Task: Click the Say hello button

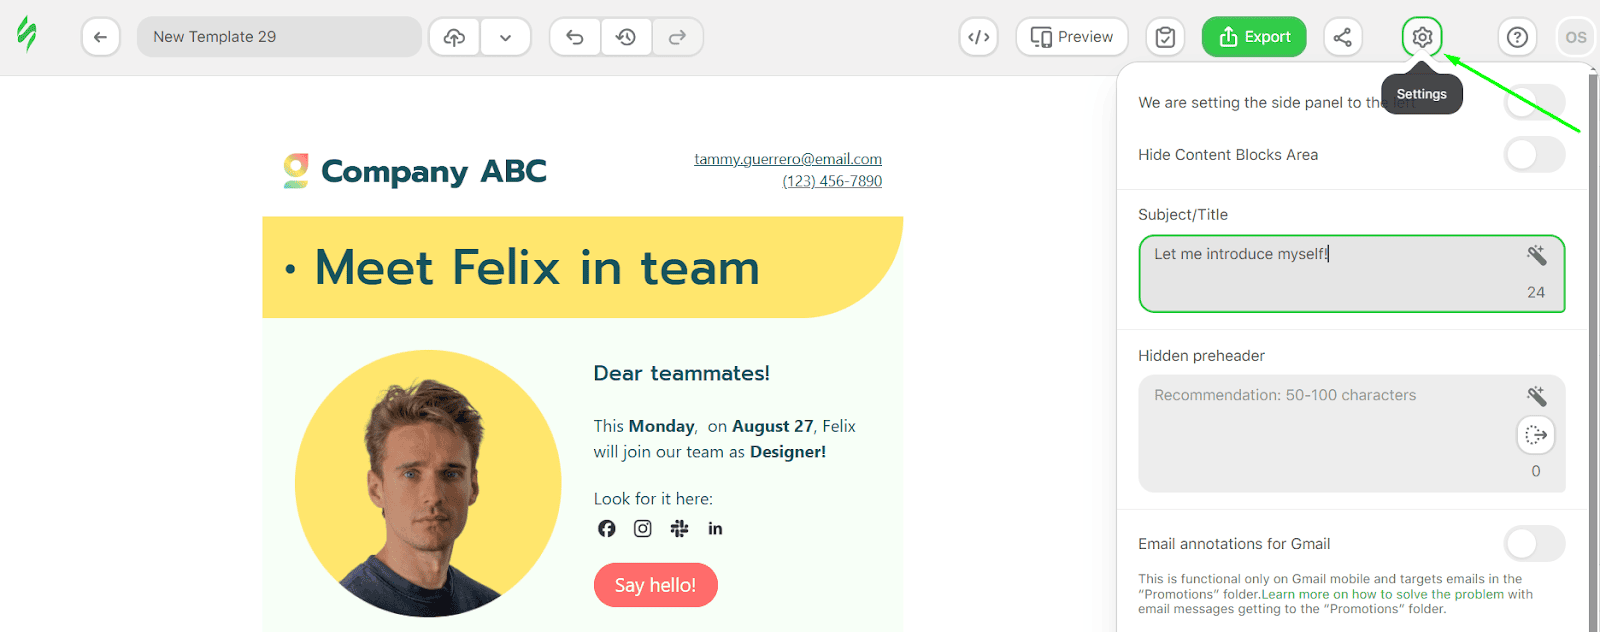Action: [655, 585]
